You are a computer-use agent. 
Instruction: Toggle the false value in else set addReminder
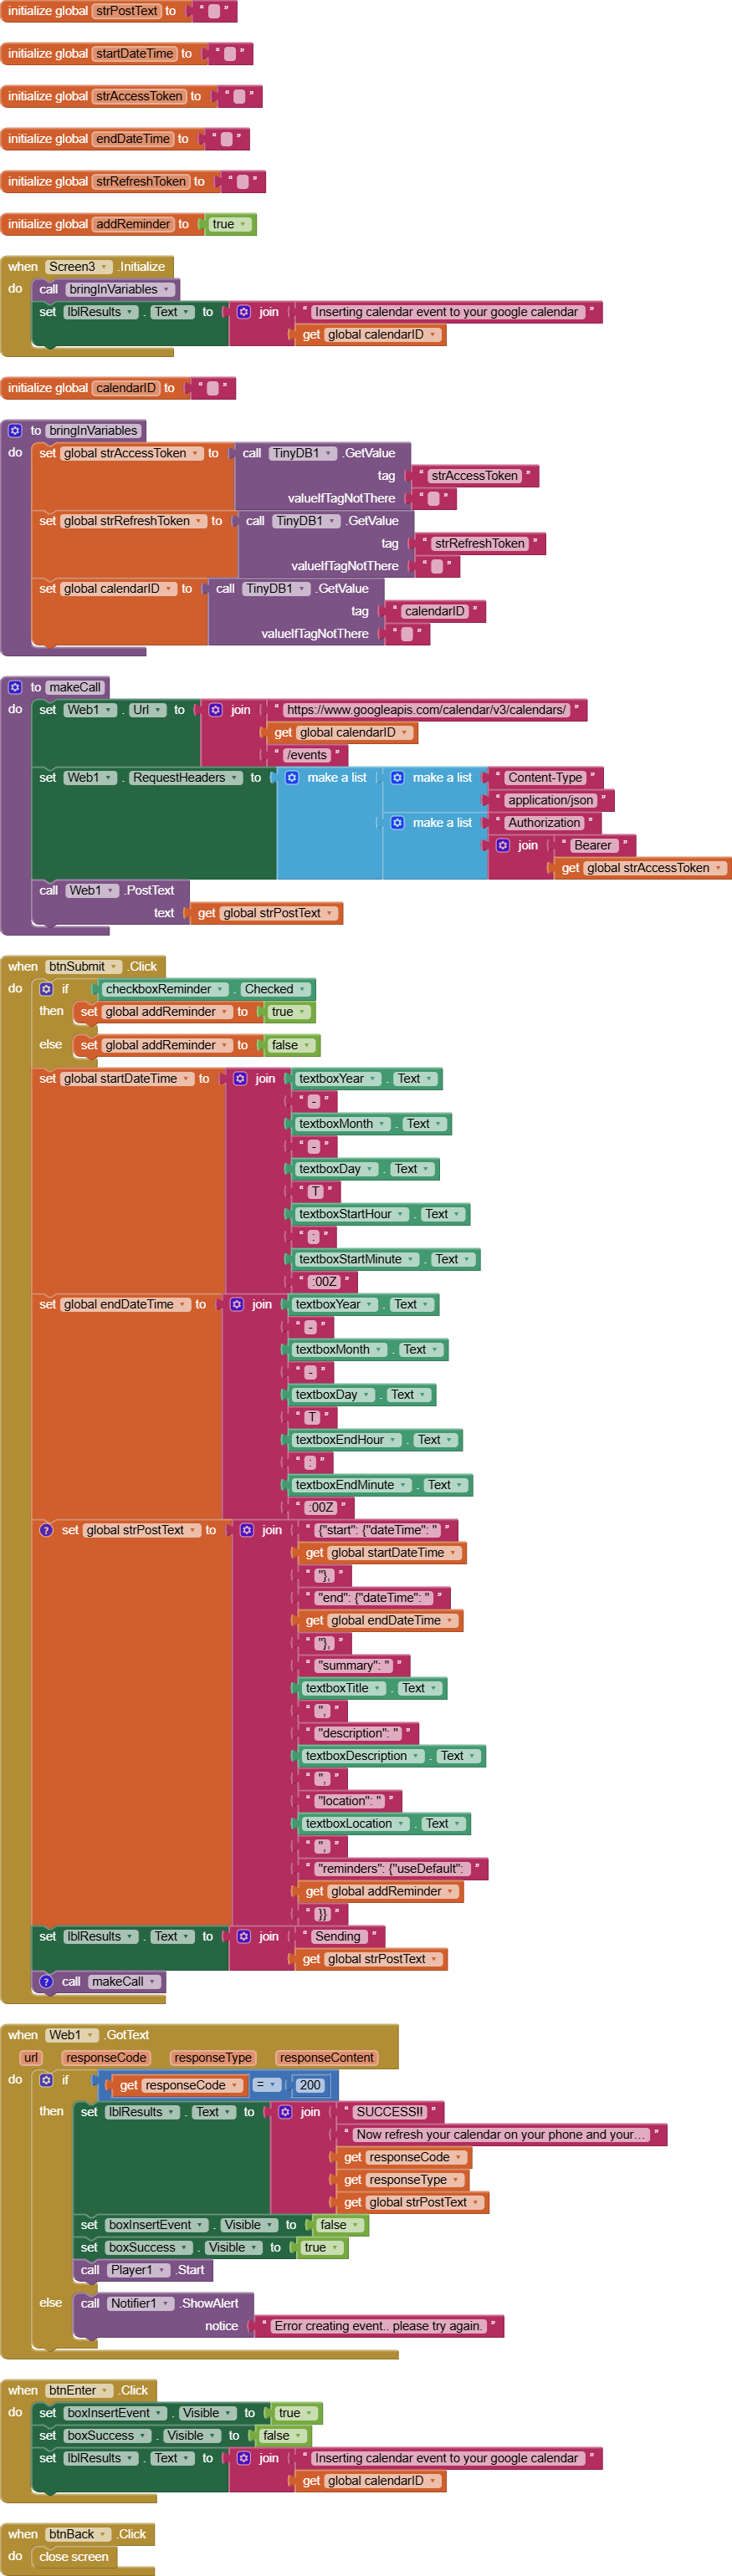click(x=290, y=1045)
